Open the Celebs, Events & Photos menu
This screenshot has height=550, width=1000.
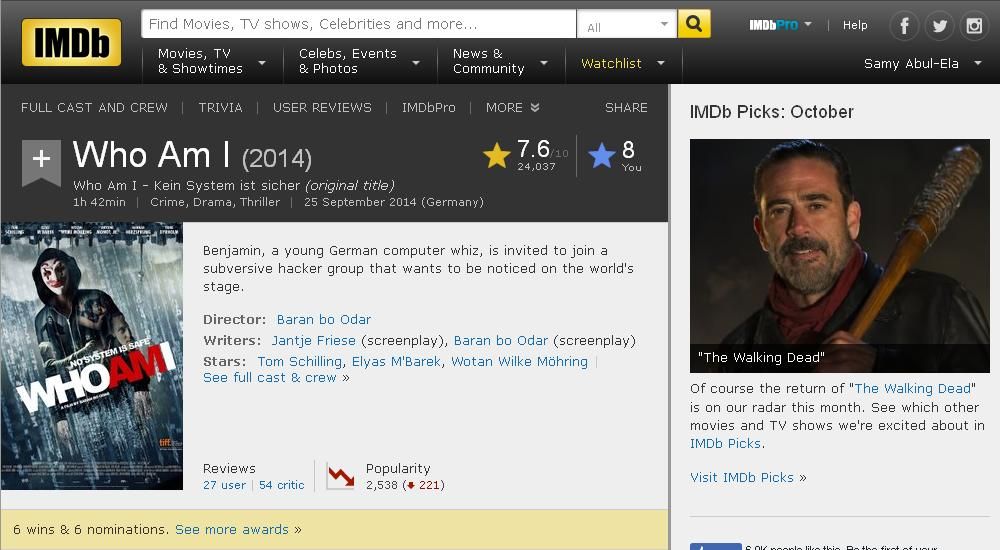(359, 61)
